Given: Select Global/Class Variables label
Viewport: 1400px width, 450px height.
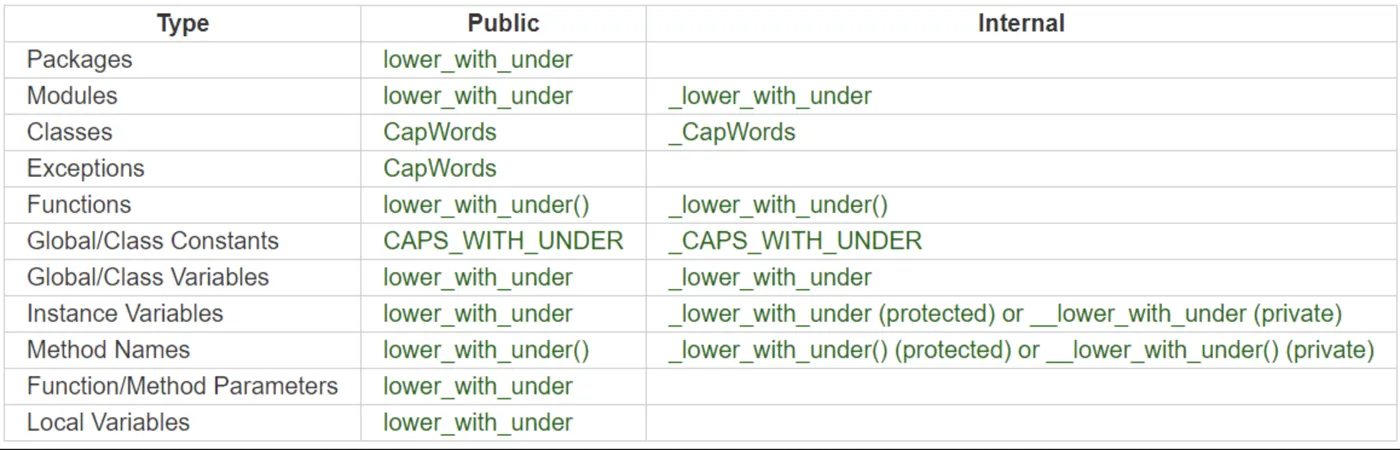Looking at the screenshot, I should [148, 277].
